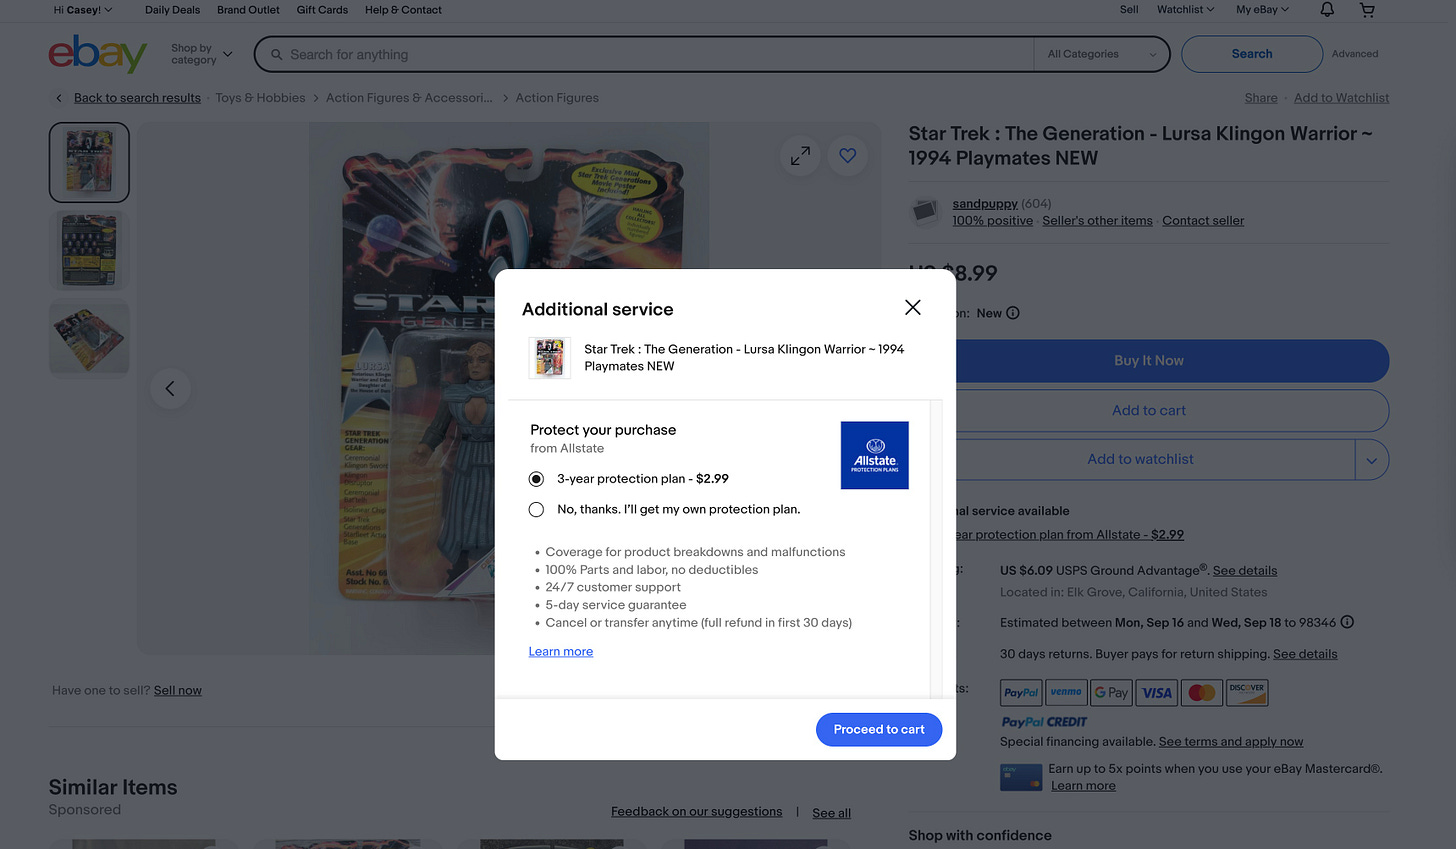
Task: Click the Venmo payment icon
Action: [1066, 693]
